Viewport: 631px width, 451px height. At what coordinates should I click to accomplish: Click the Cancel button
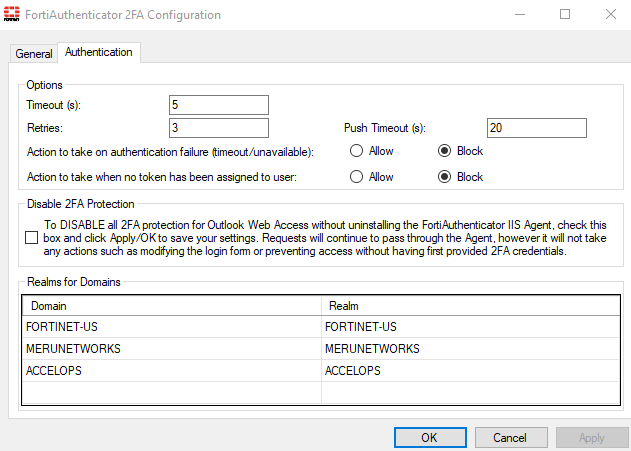[x=510, y=438]
